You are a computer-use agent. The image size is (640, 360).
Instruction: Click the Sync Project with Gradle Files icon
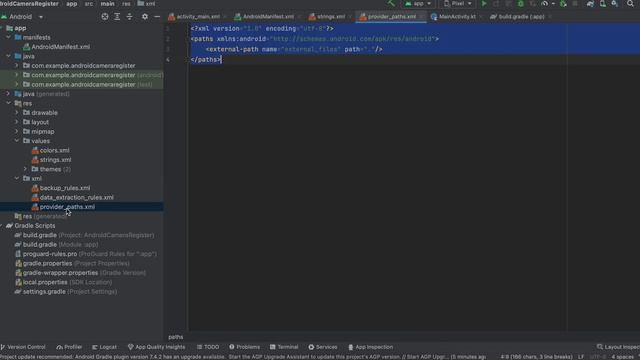(590, 4)
